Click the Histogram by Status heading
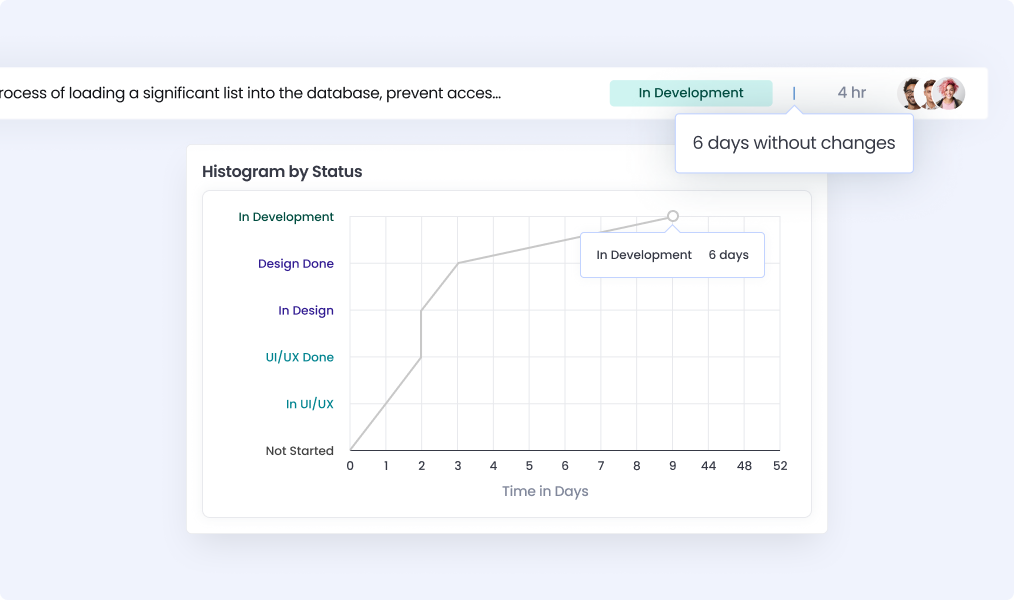 tap(282, 172)
